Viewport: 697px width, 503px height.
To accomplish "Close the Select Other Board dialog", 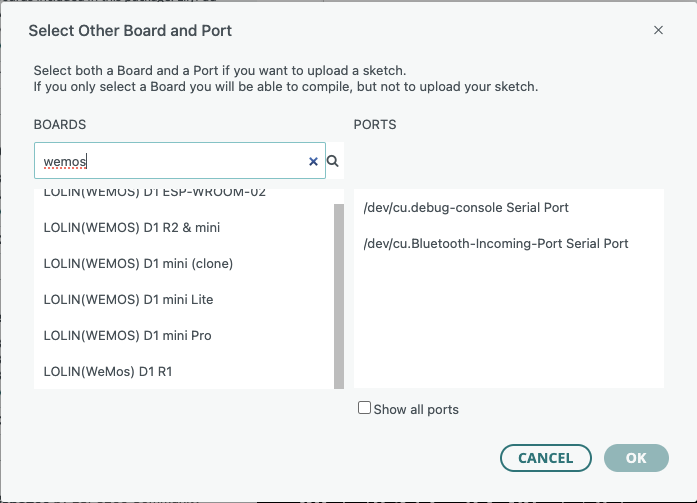I will coord(658,30).
